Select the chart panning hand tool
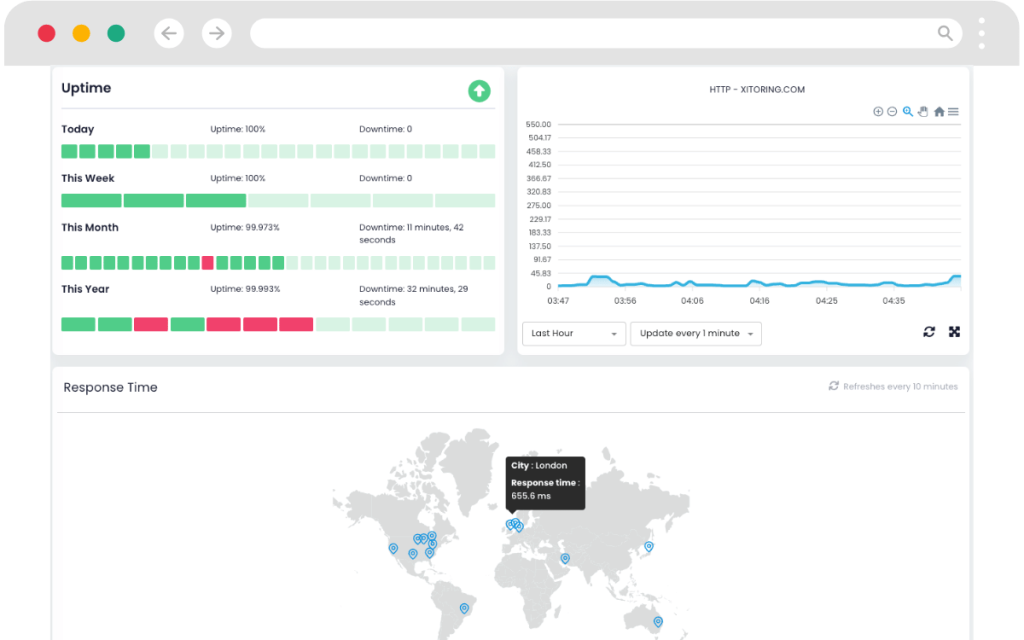The height and width of the screenshot is (640, 1024). 923,112
